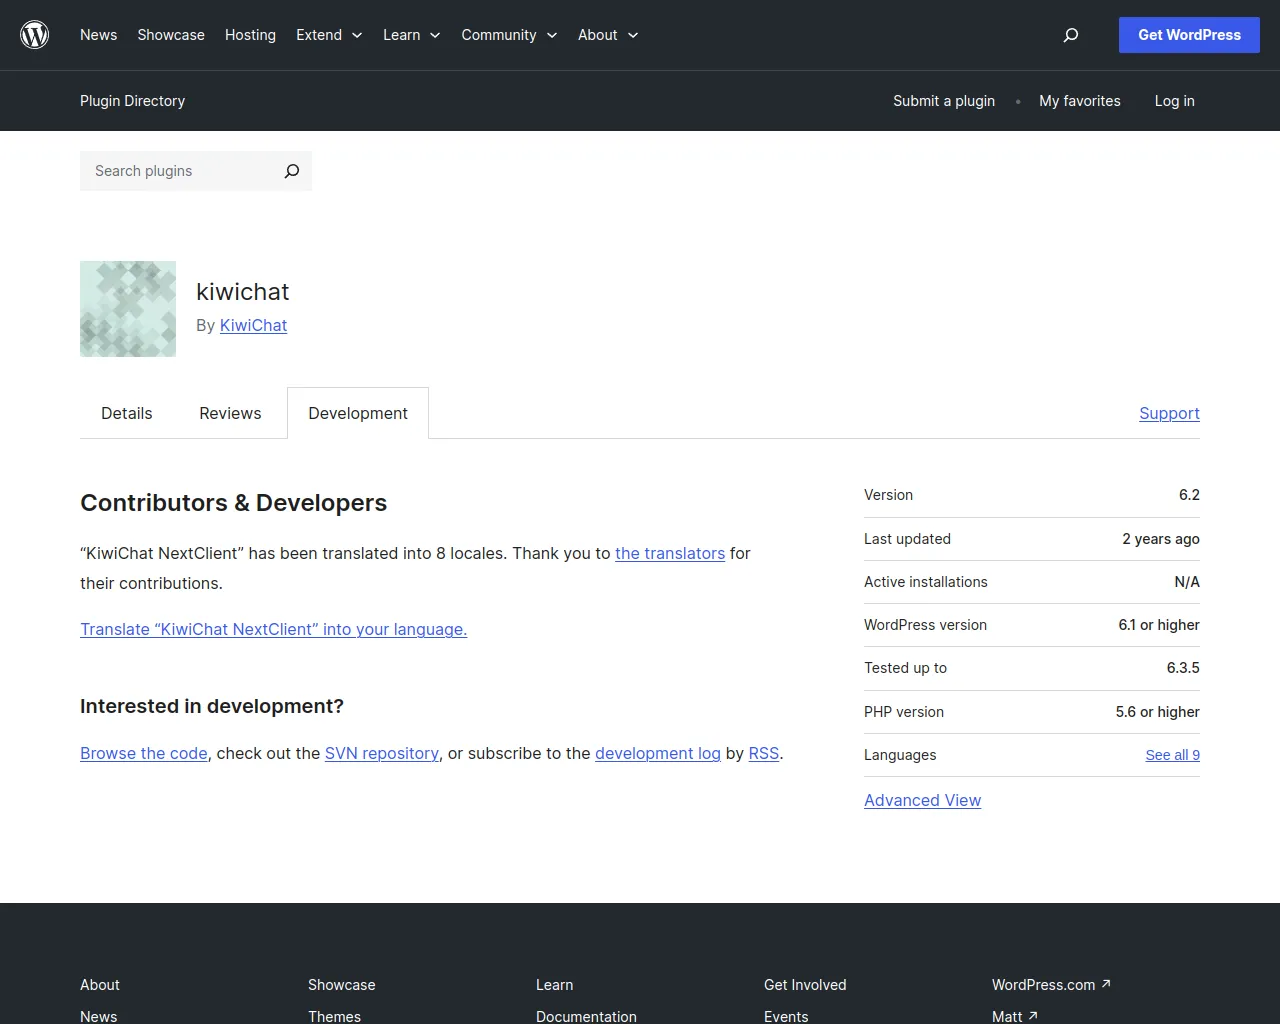Click the Get WordPress button
1280x1024 pixels.
click(x=1189, y=35)
